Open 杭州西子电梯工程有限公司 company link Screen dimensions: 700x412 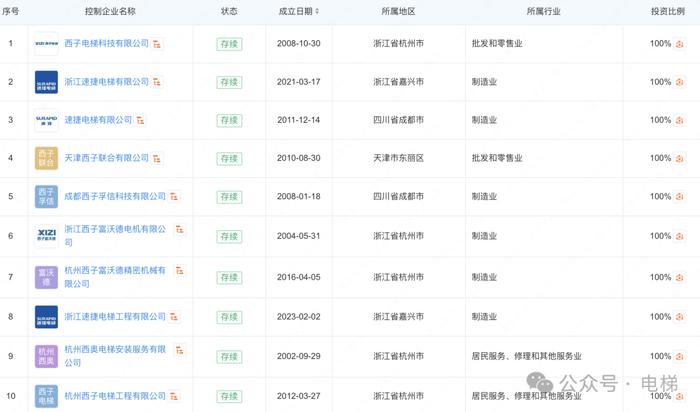pyautogui.click(x=115, y=396)
